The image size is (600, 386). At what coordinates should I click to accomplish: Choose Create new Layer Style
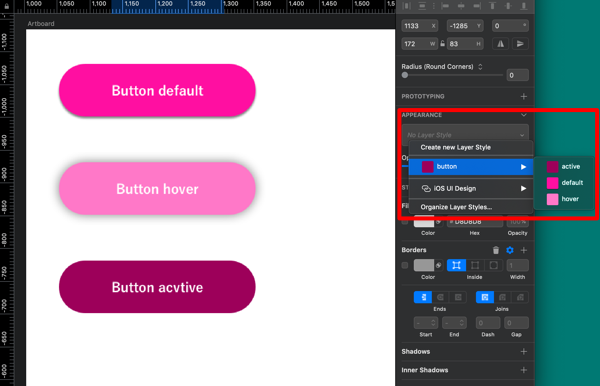(471, 147)
